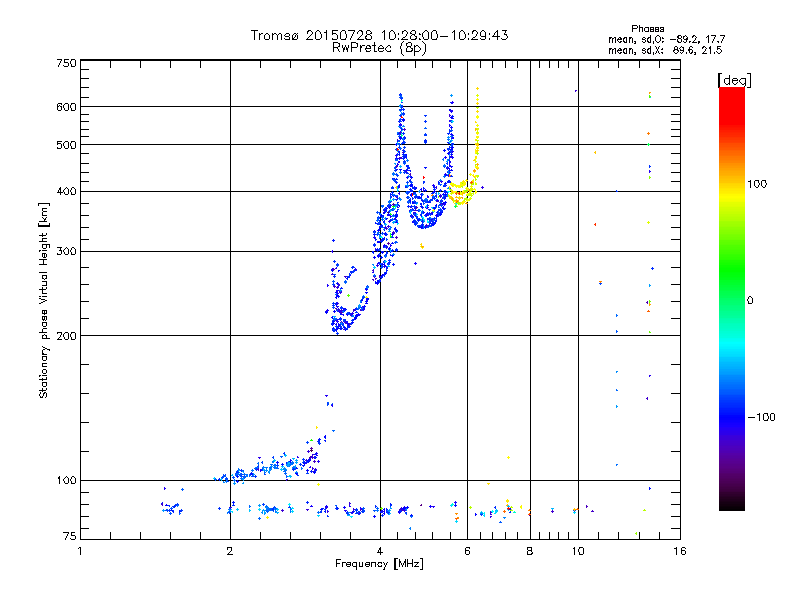
Task: Click the y-axis tick label '200'
Action: click(x=67, y=336)
